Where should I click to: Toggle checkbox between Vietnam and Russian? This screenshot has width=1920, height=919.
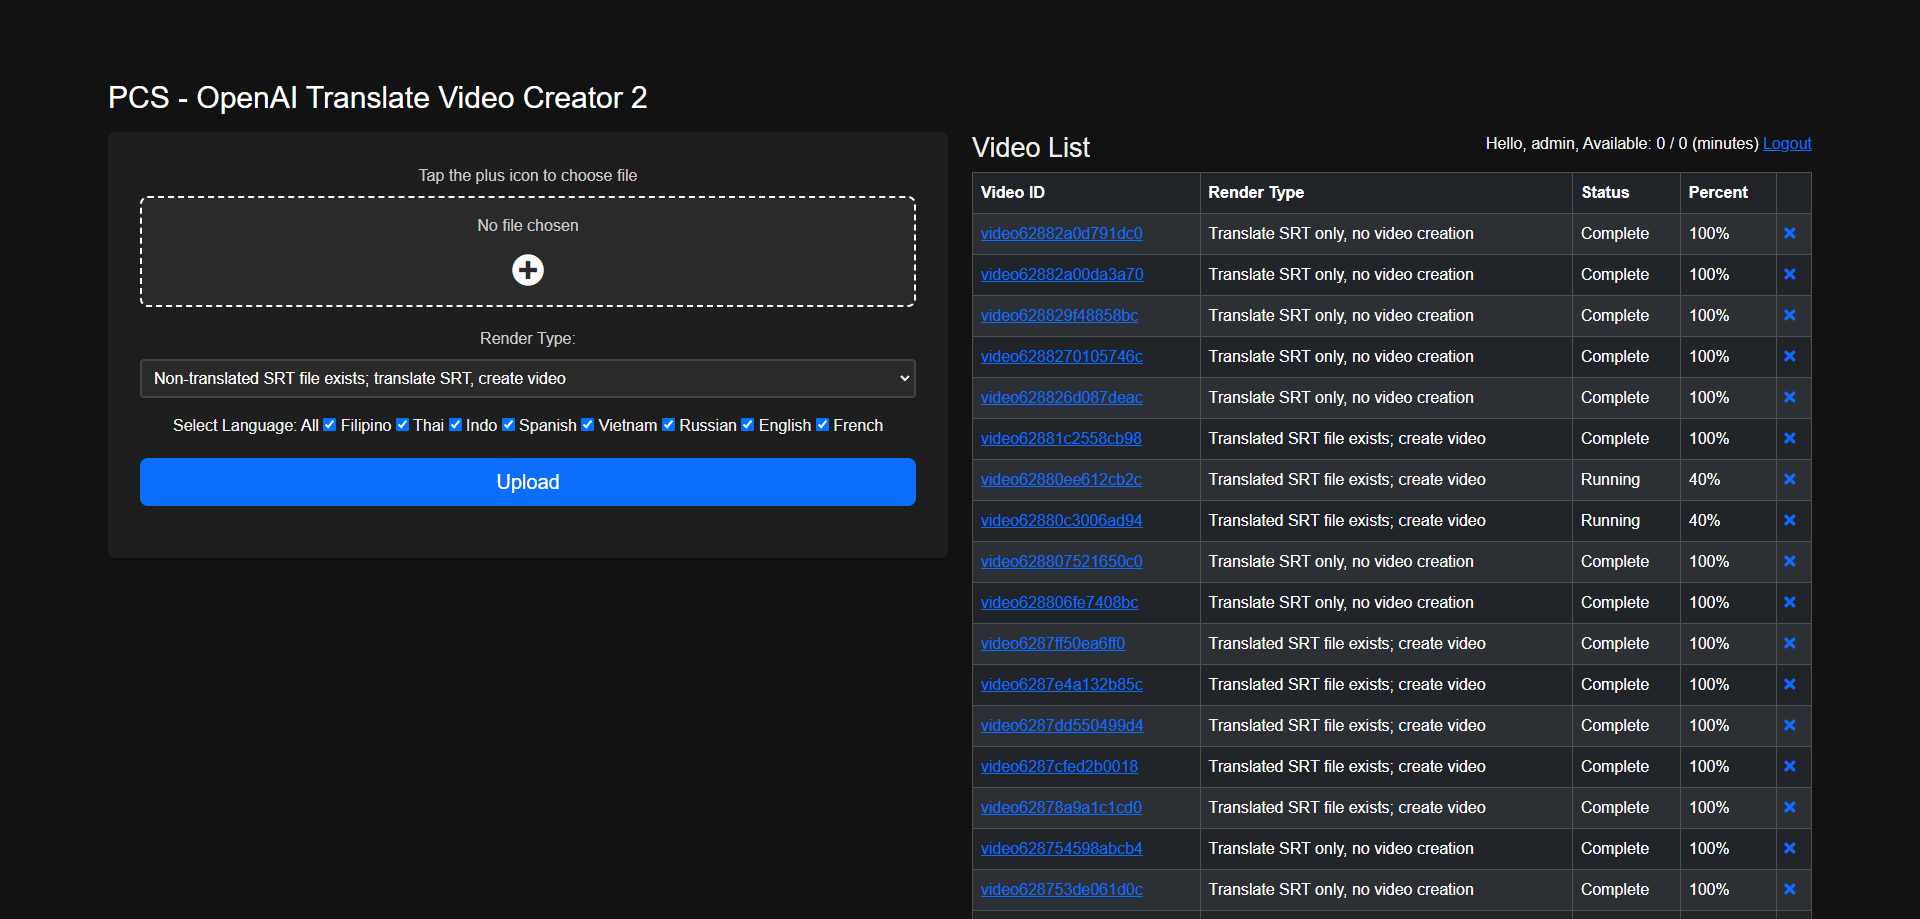click(669, 425)
